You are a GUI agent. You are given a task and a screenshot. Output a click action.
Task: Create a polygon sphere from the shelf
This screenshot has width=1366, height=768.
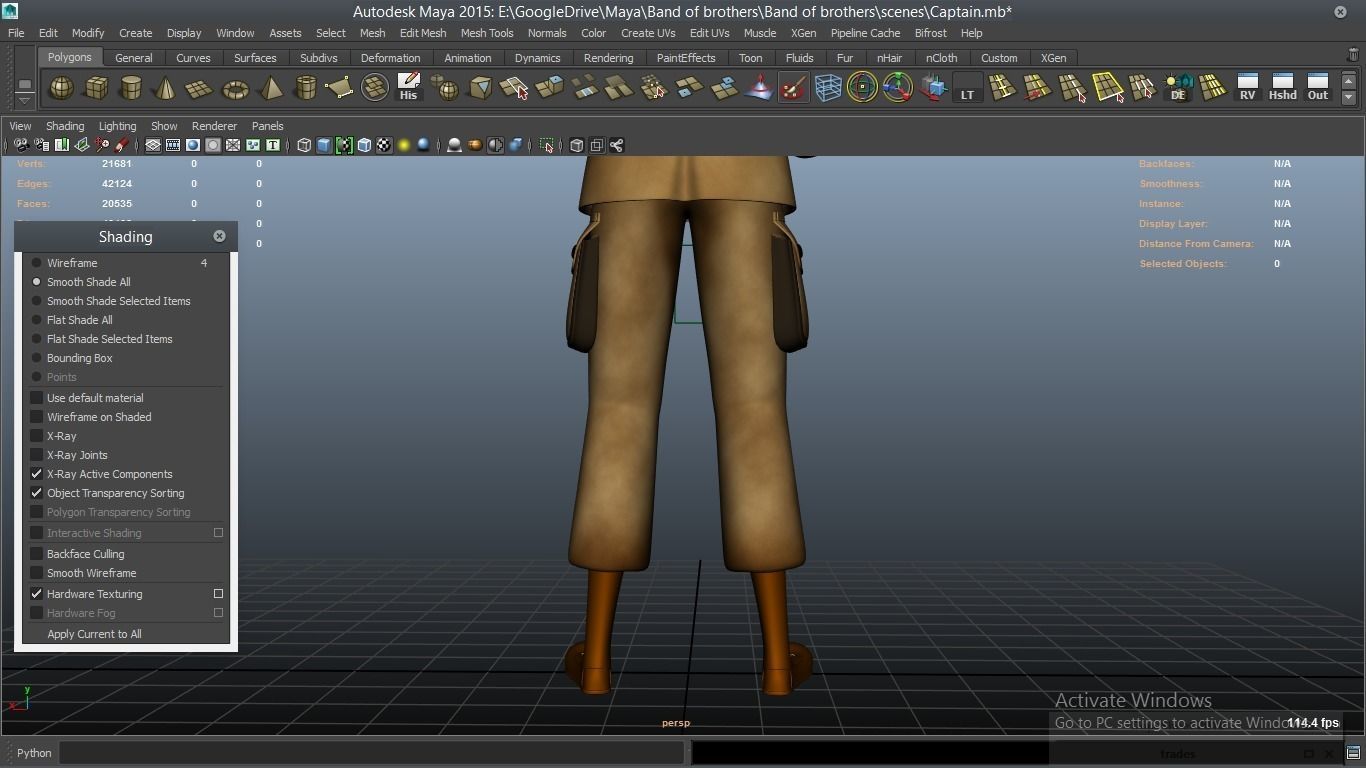click(61, 88)
